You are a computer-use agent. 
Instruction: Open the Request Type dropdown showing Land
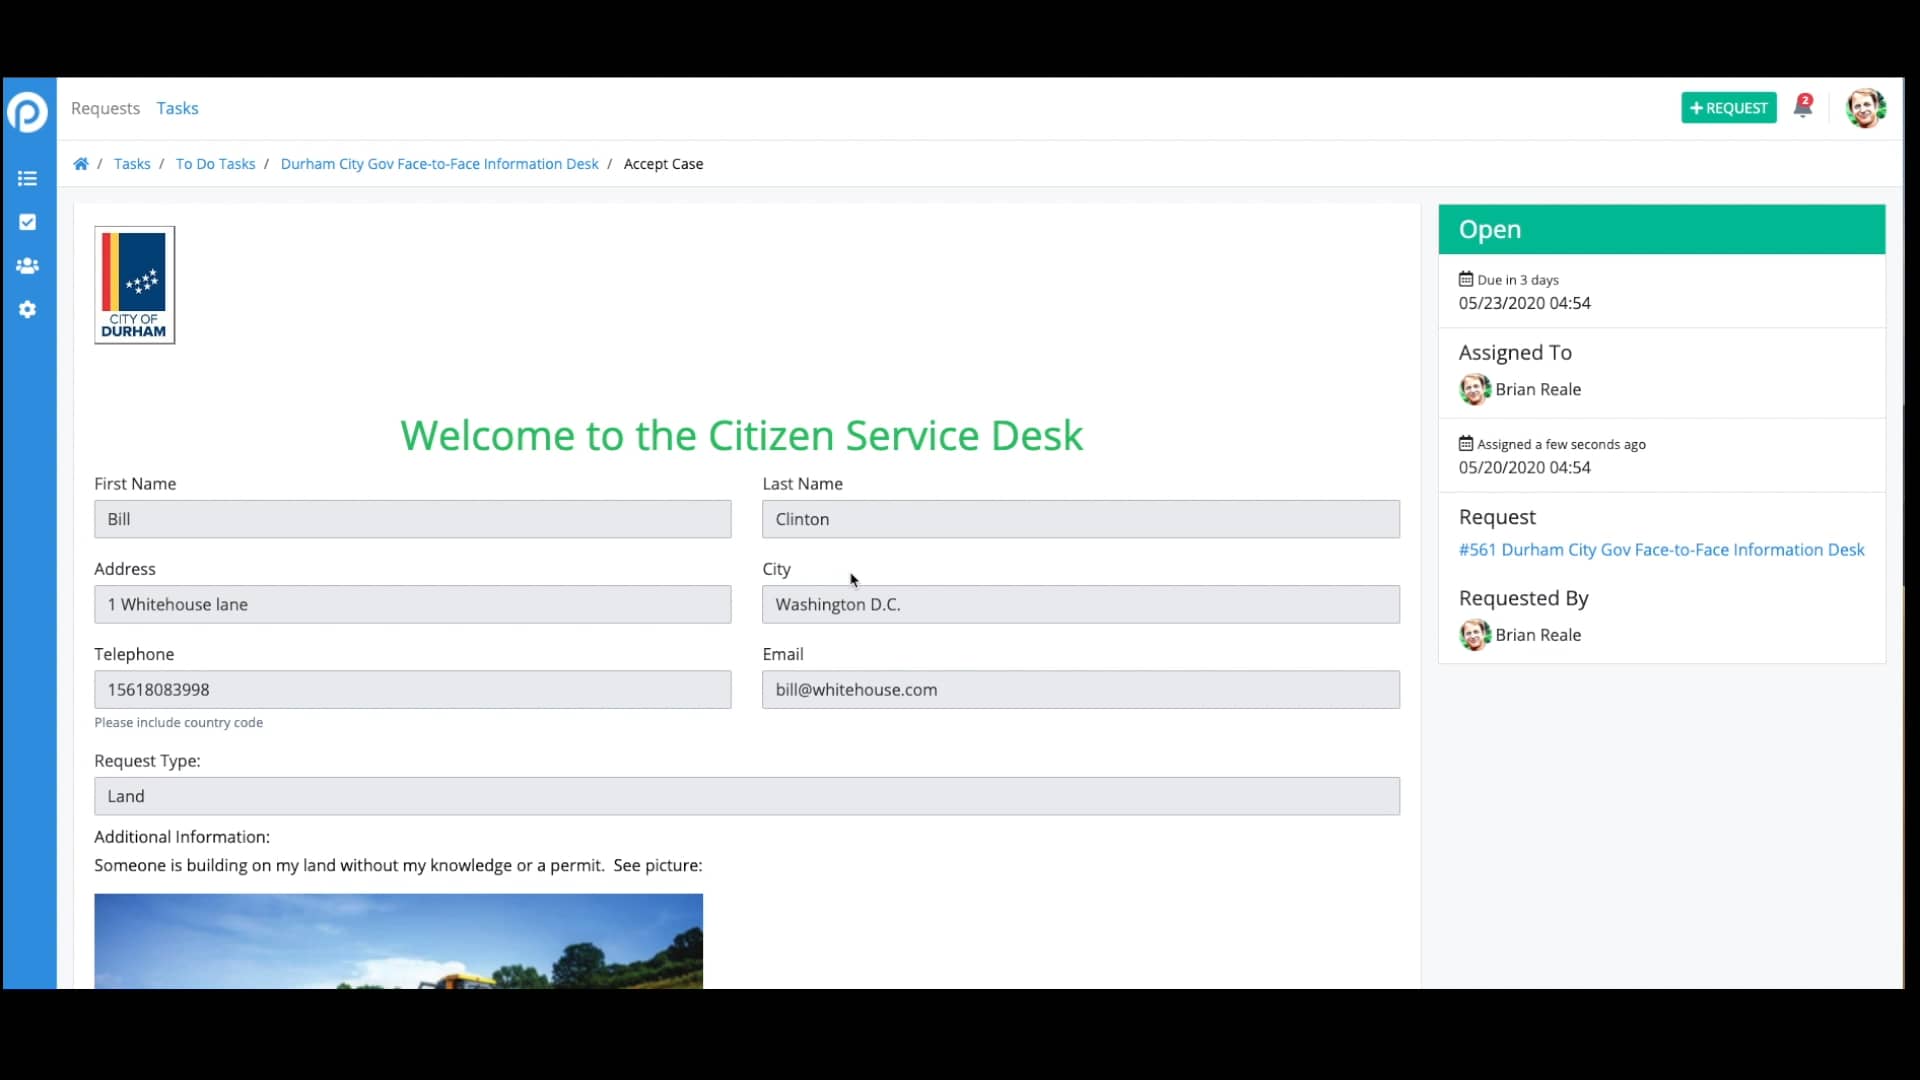[746, 796]
